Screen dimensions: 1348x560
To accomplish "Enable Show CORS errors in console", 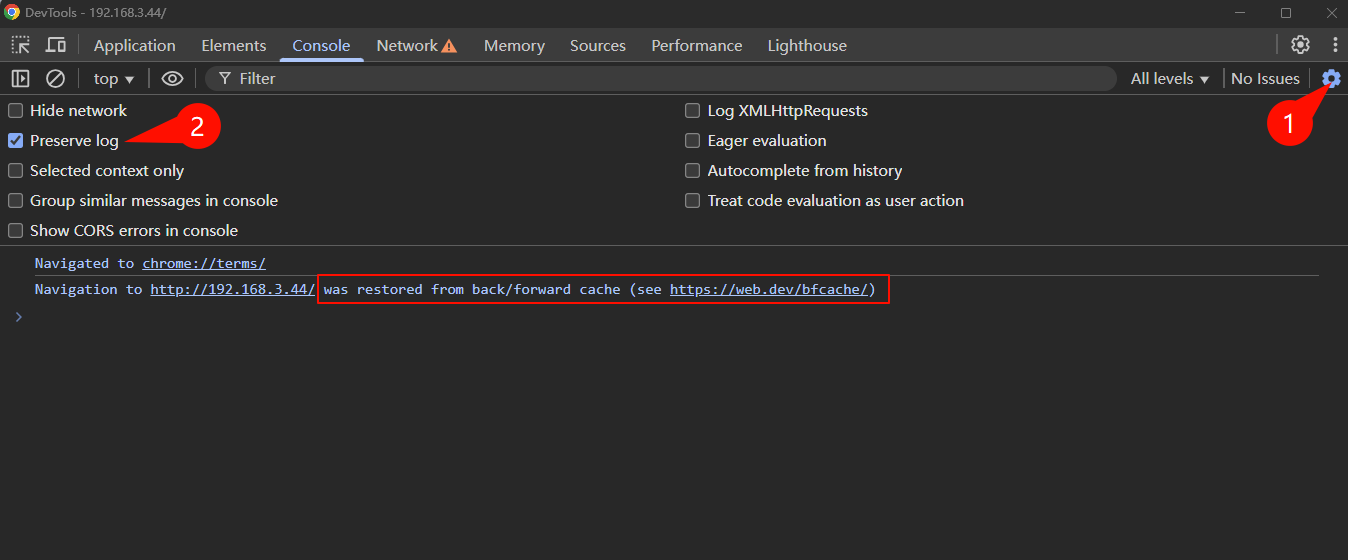I will tap(16, 231).
